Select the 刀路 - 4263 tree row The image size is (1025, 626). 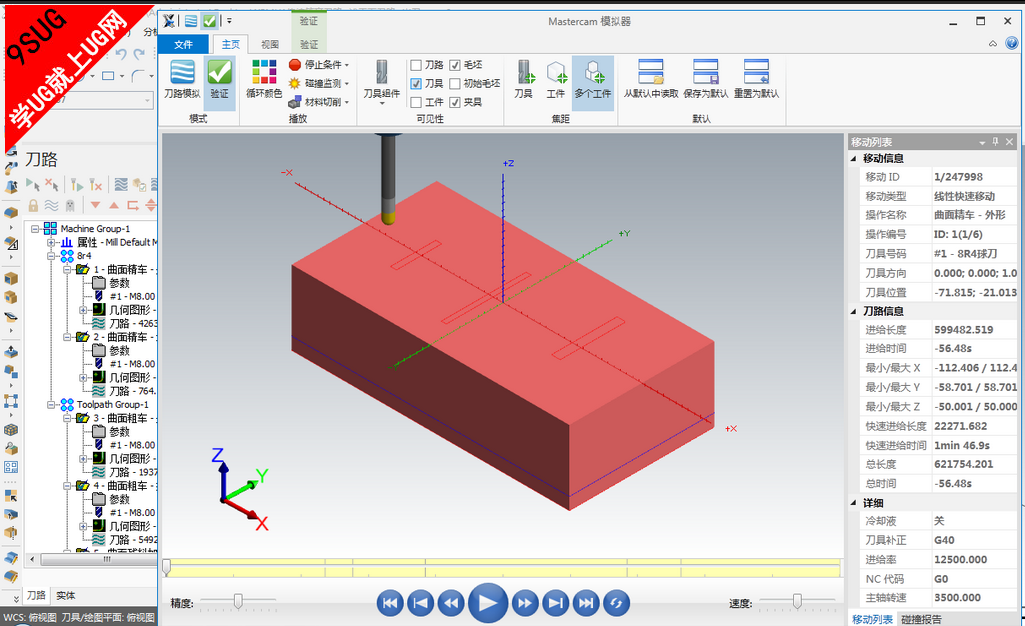click(x=125, y=323)
